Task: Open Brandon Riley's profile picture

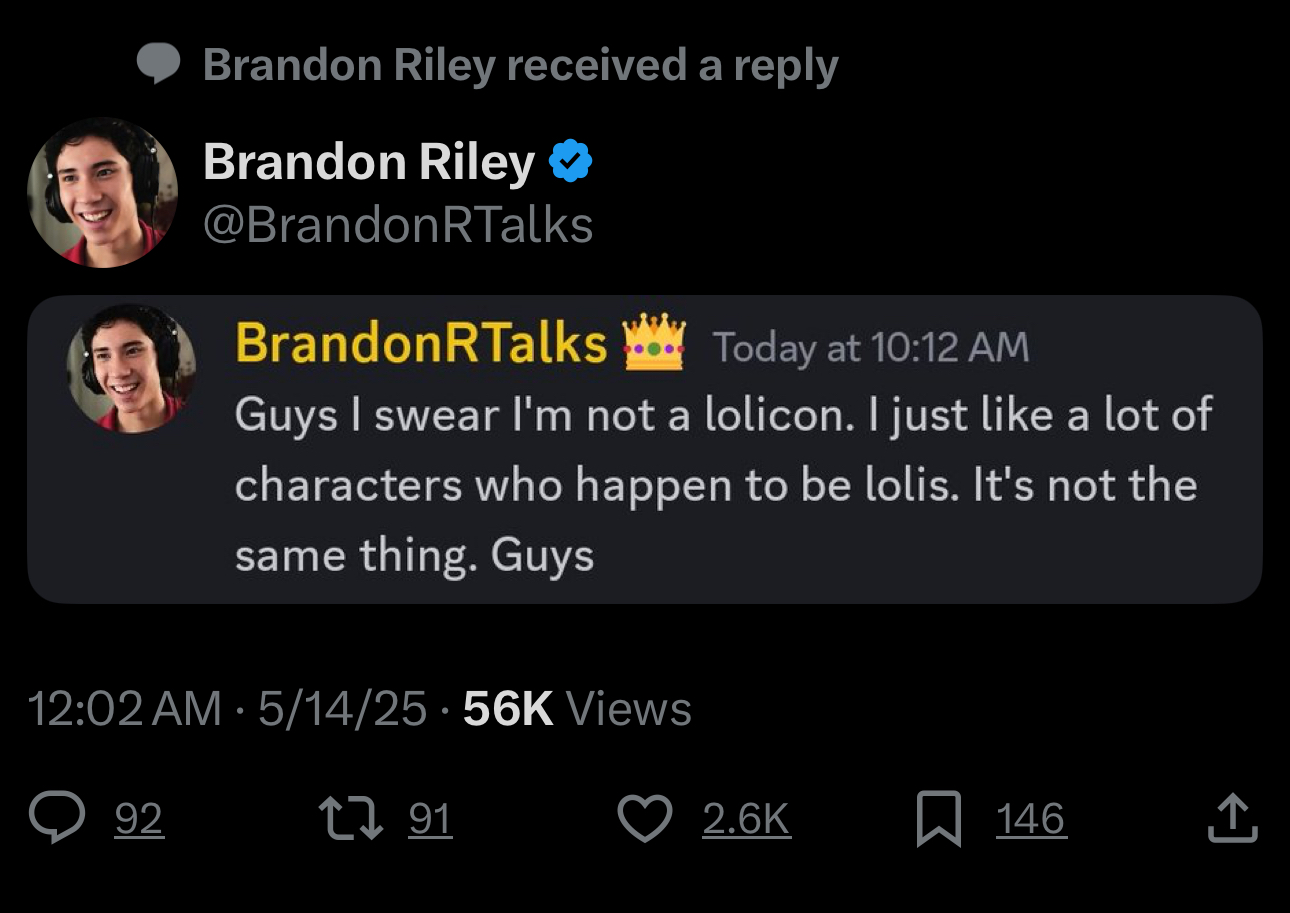Action: point(102,192)
